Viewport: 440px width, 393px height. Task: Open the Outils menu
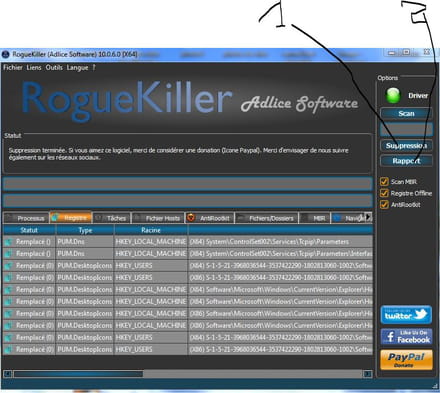54,68
